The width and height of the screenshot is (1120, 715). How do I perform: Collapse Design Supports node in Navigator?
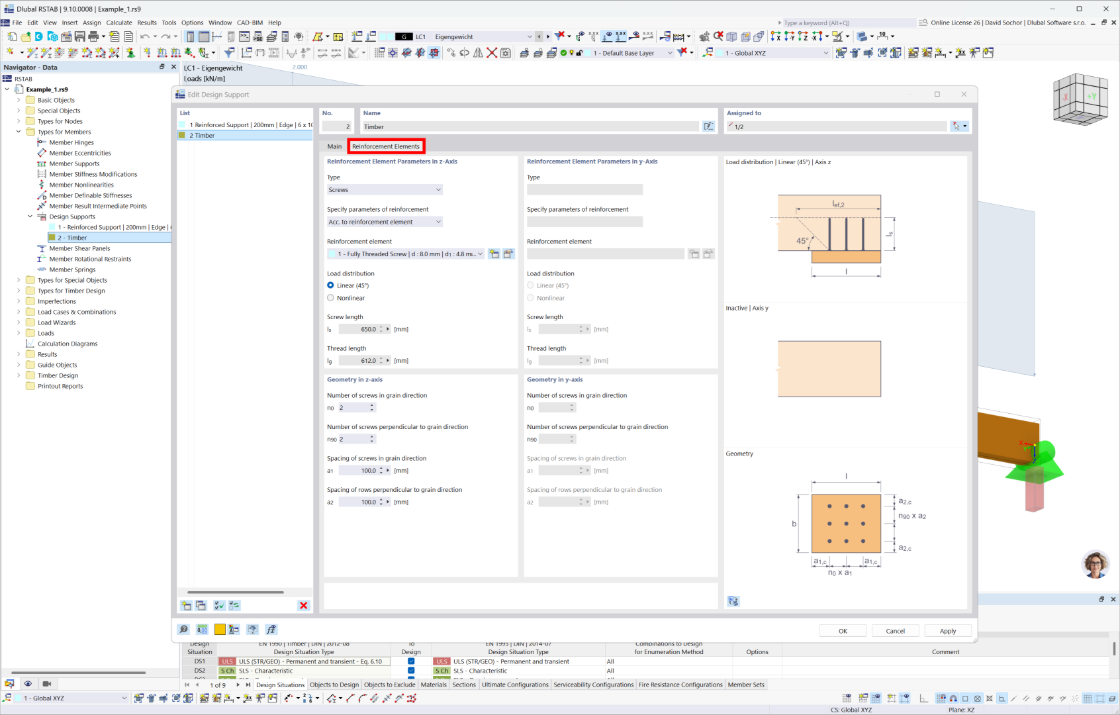pos(30,216)
